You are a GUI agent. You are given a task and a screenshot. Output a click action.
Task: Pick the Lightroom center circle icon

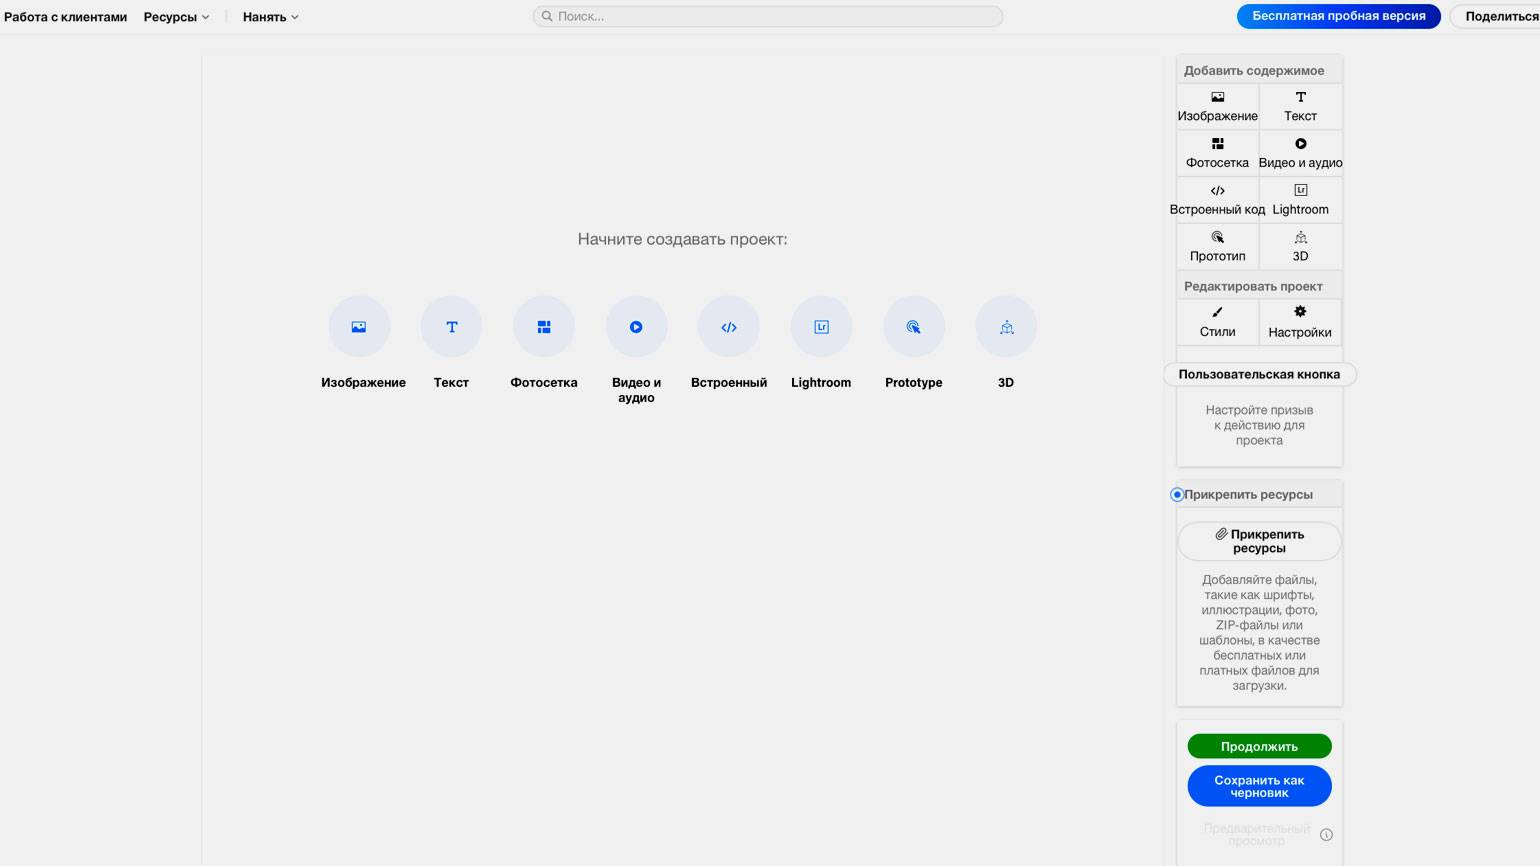pyautogui.click(x=821, y=327)
